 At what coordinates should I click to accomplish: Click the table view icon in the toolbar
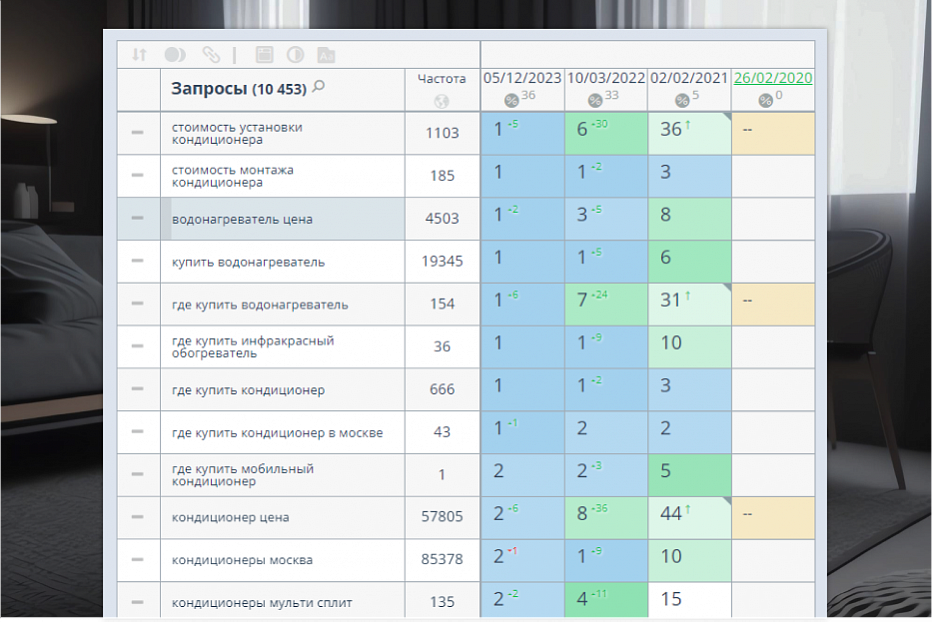[x=265, y=55]
